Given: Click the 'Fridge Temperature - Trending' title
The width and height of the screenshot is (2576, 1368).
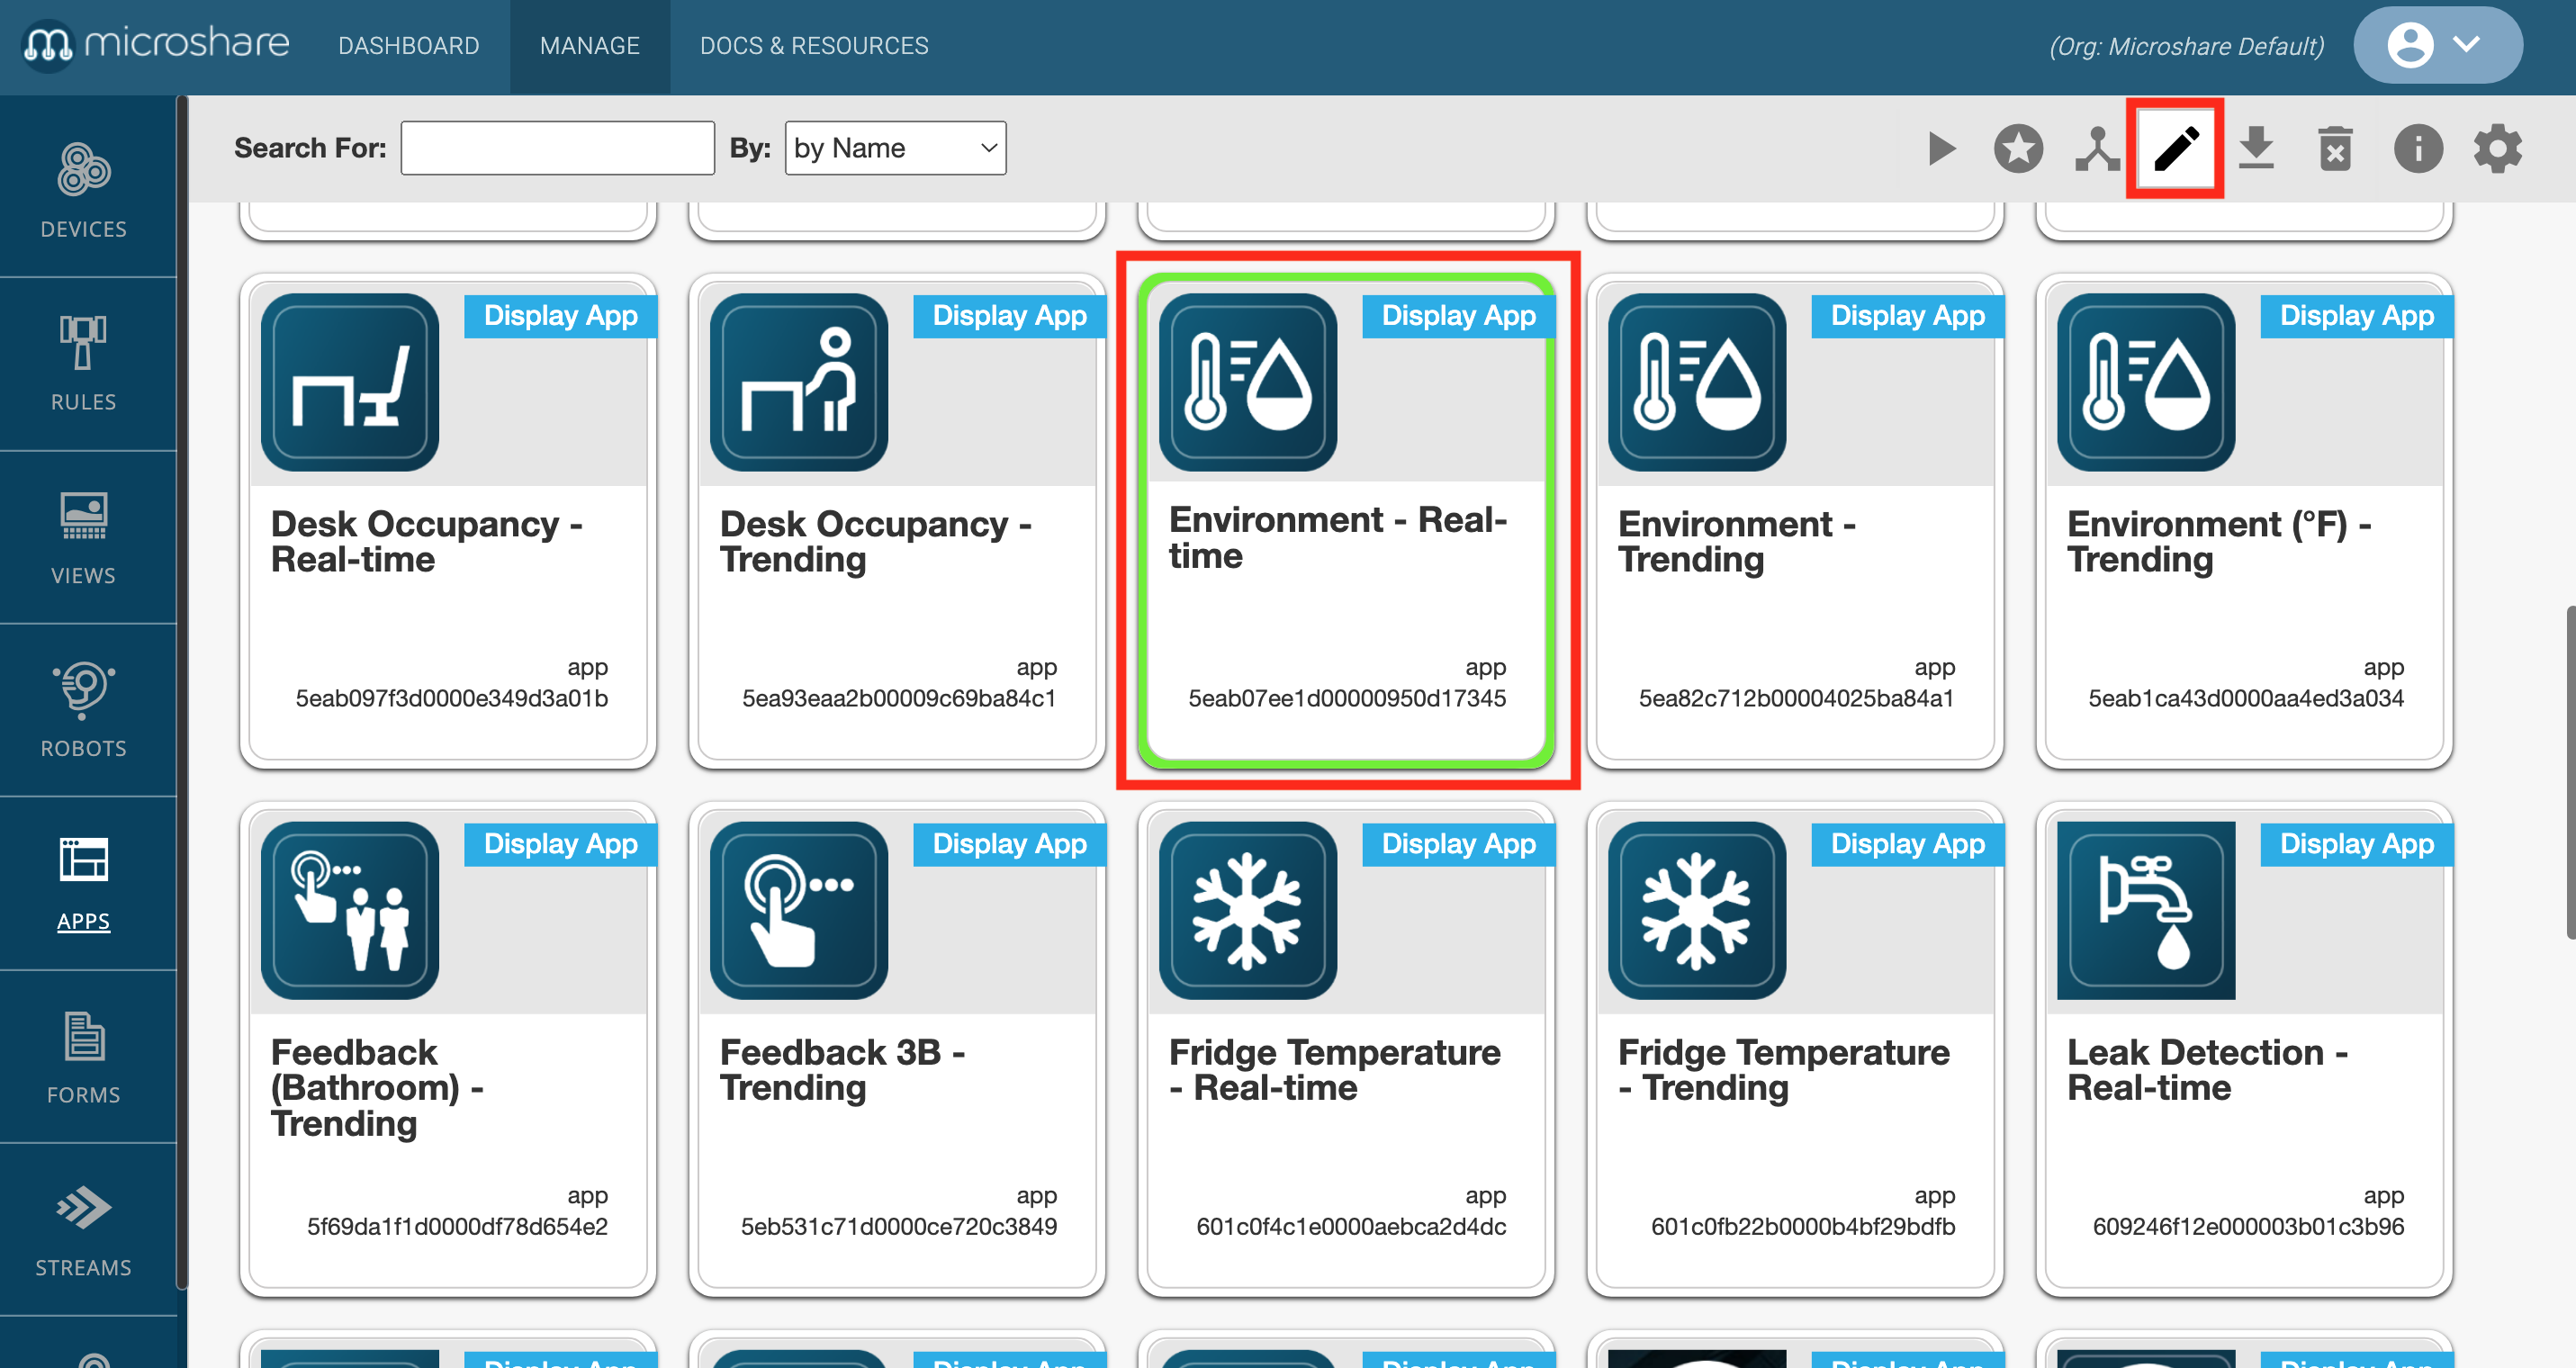Looking at the screenshot, I should coord(1784,1069).
